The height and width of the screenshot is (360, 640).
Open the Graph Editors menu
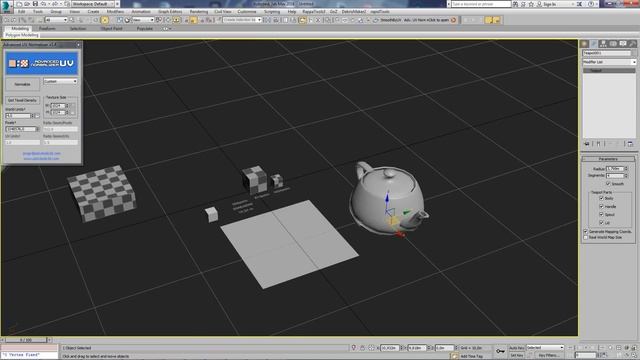click(170, 12)
